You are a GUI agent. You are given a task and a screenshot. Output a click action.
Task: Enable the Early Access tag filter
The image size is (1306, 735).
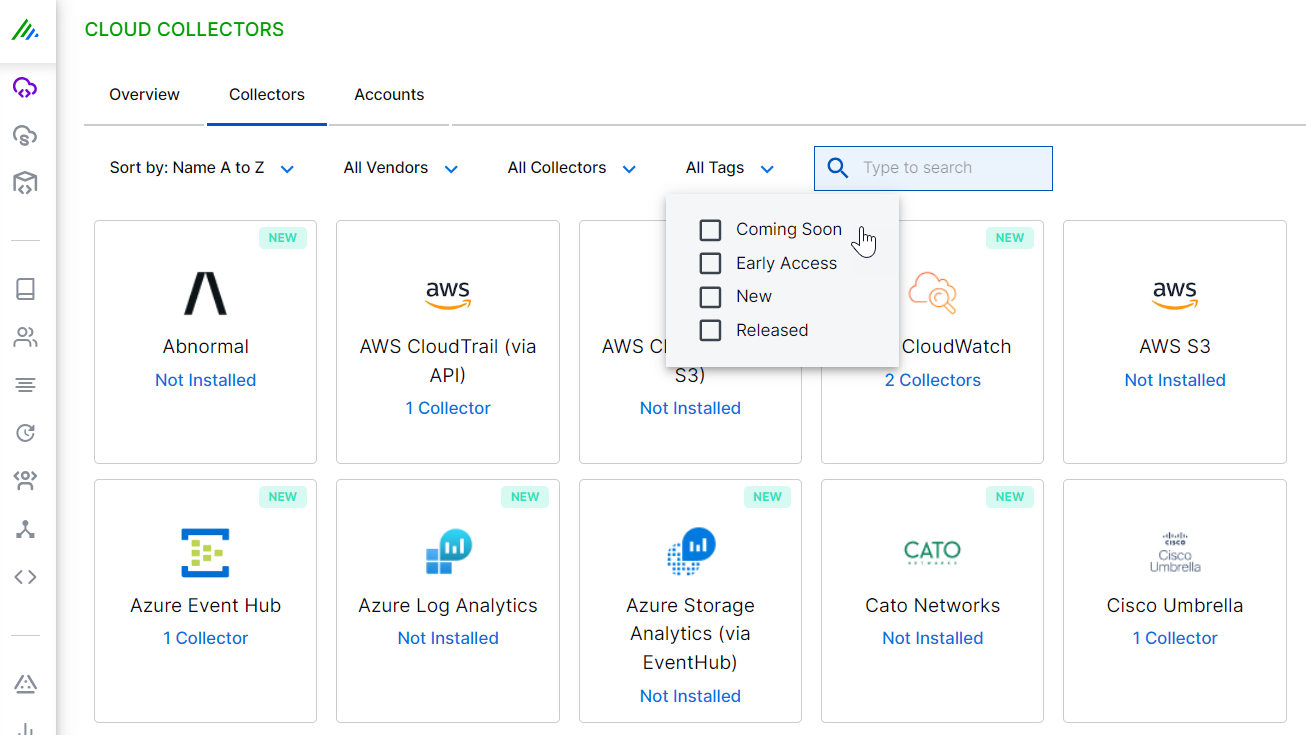click(710, 263)
